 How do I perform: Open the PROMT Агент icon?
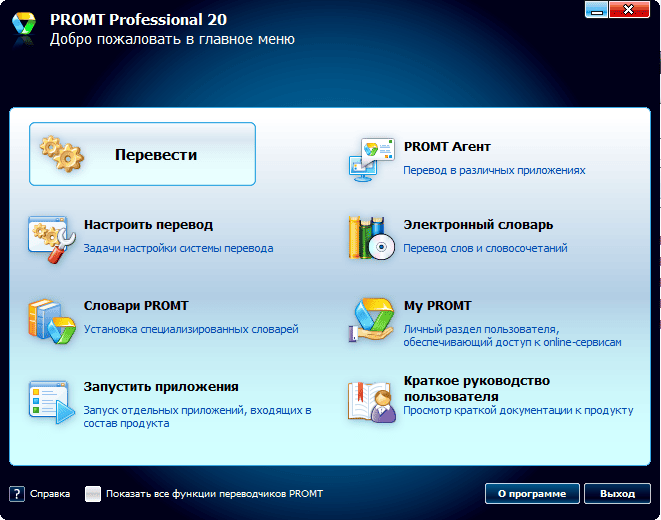tap(371, 159)
